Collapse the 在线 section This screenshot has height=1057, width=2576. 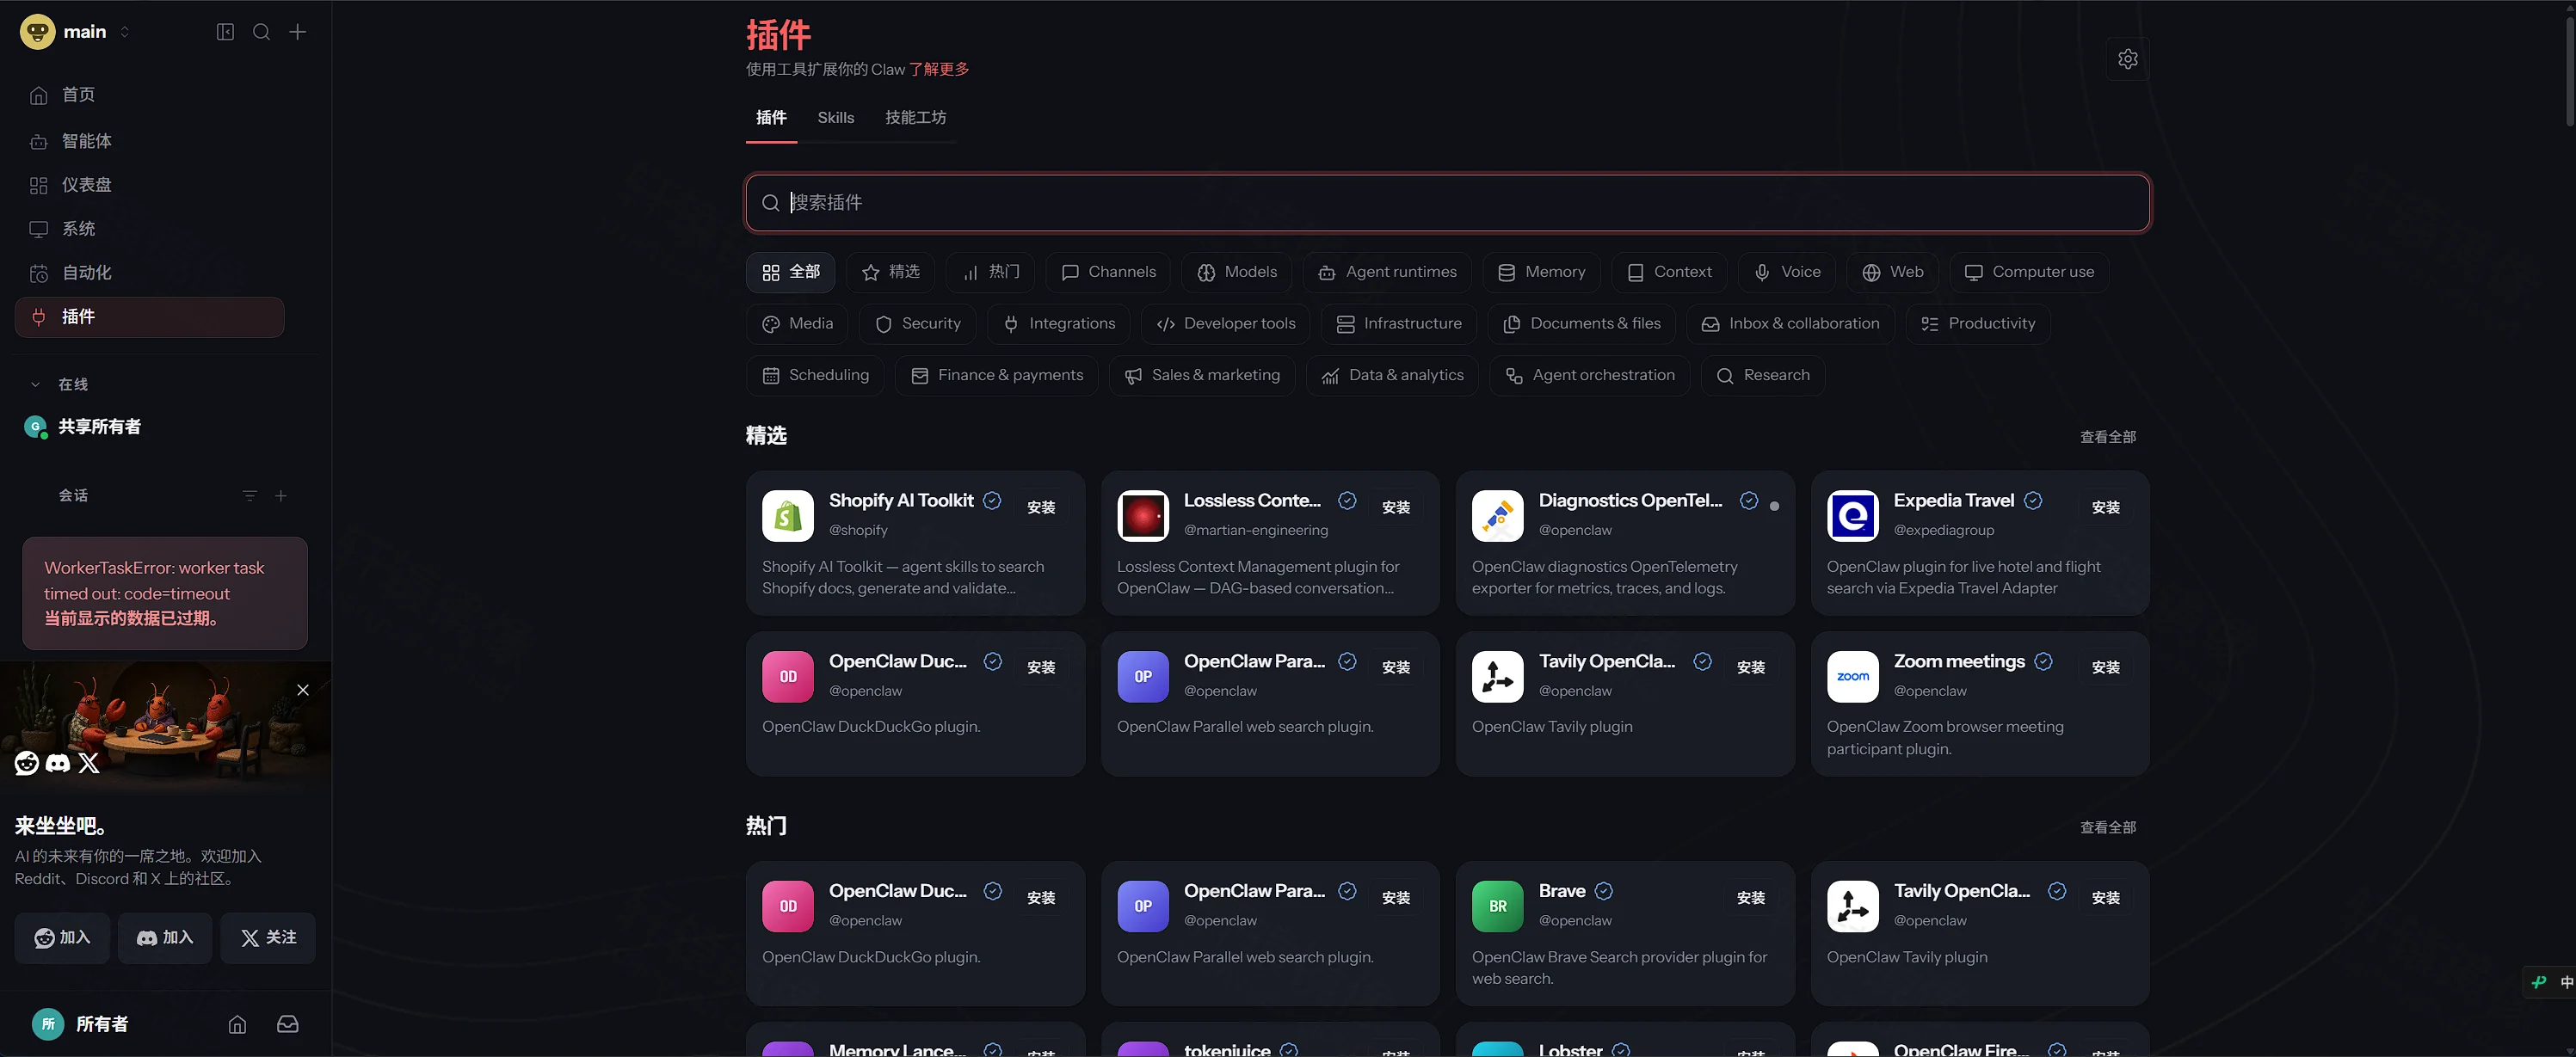[x=35, y=384]
